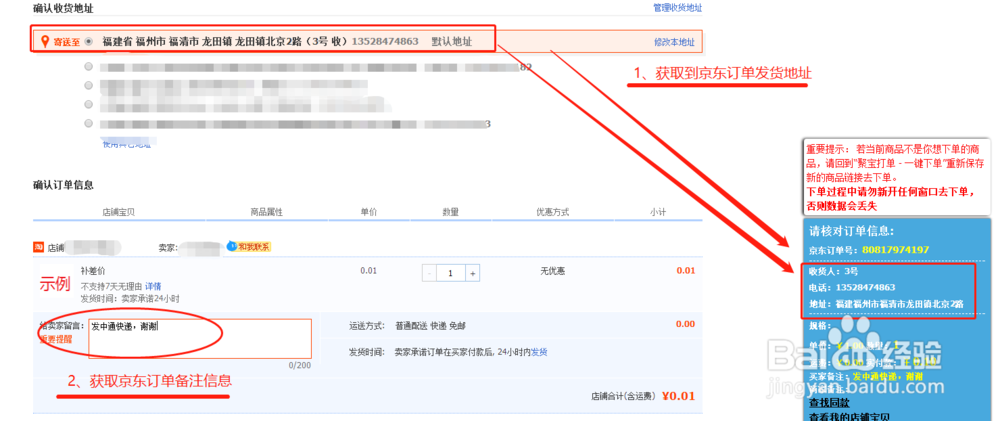Click 查看我的店铺宝贝 link in blue panel

point(848,417)
